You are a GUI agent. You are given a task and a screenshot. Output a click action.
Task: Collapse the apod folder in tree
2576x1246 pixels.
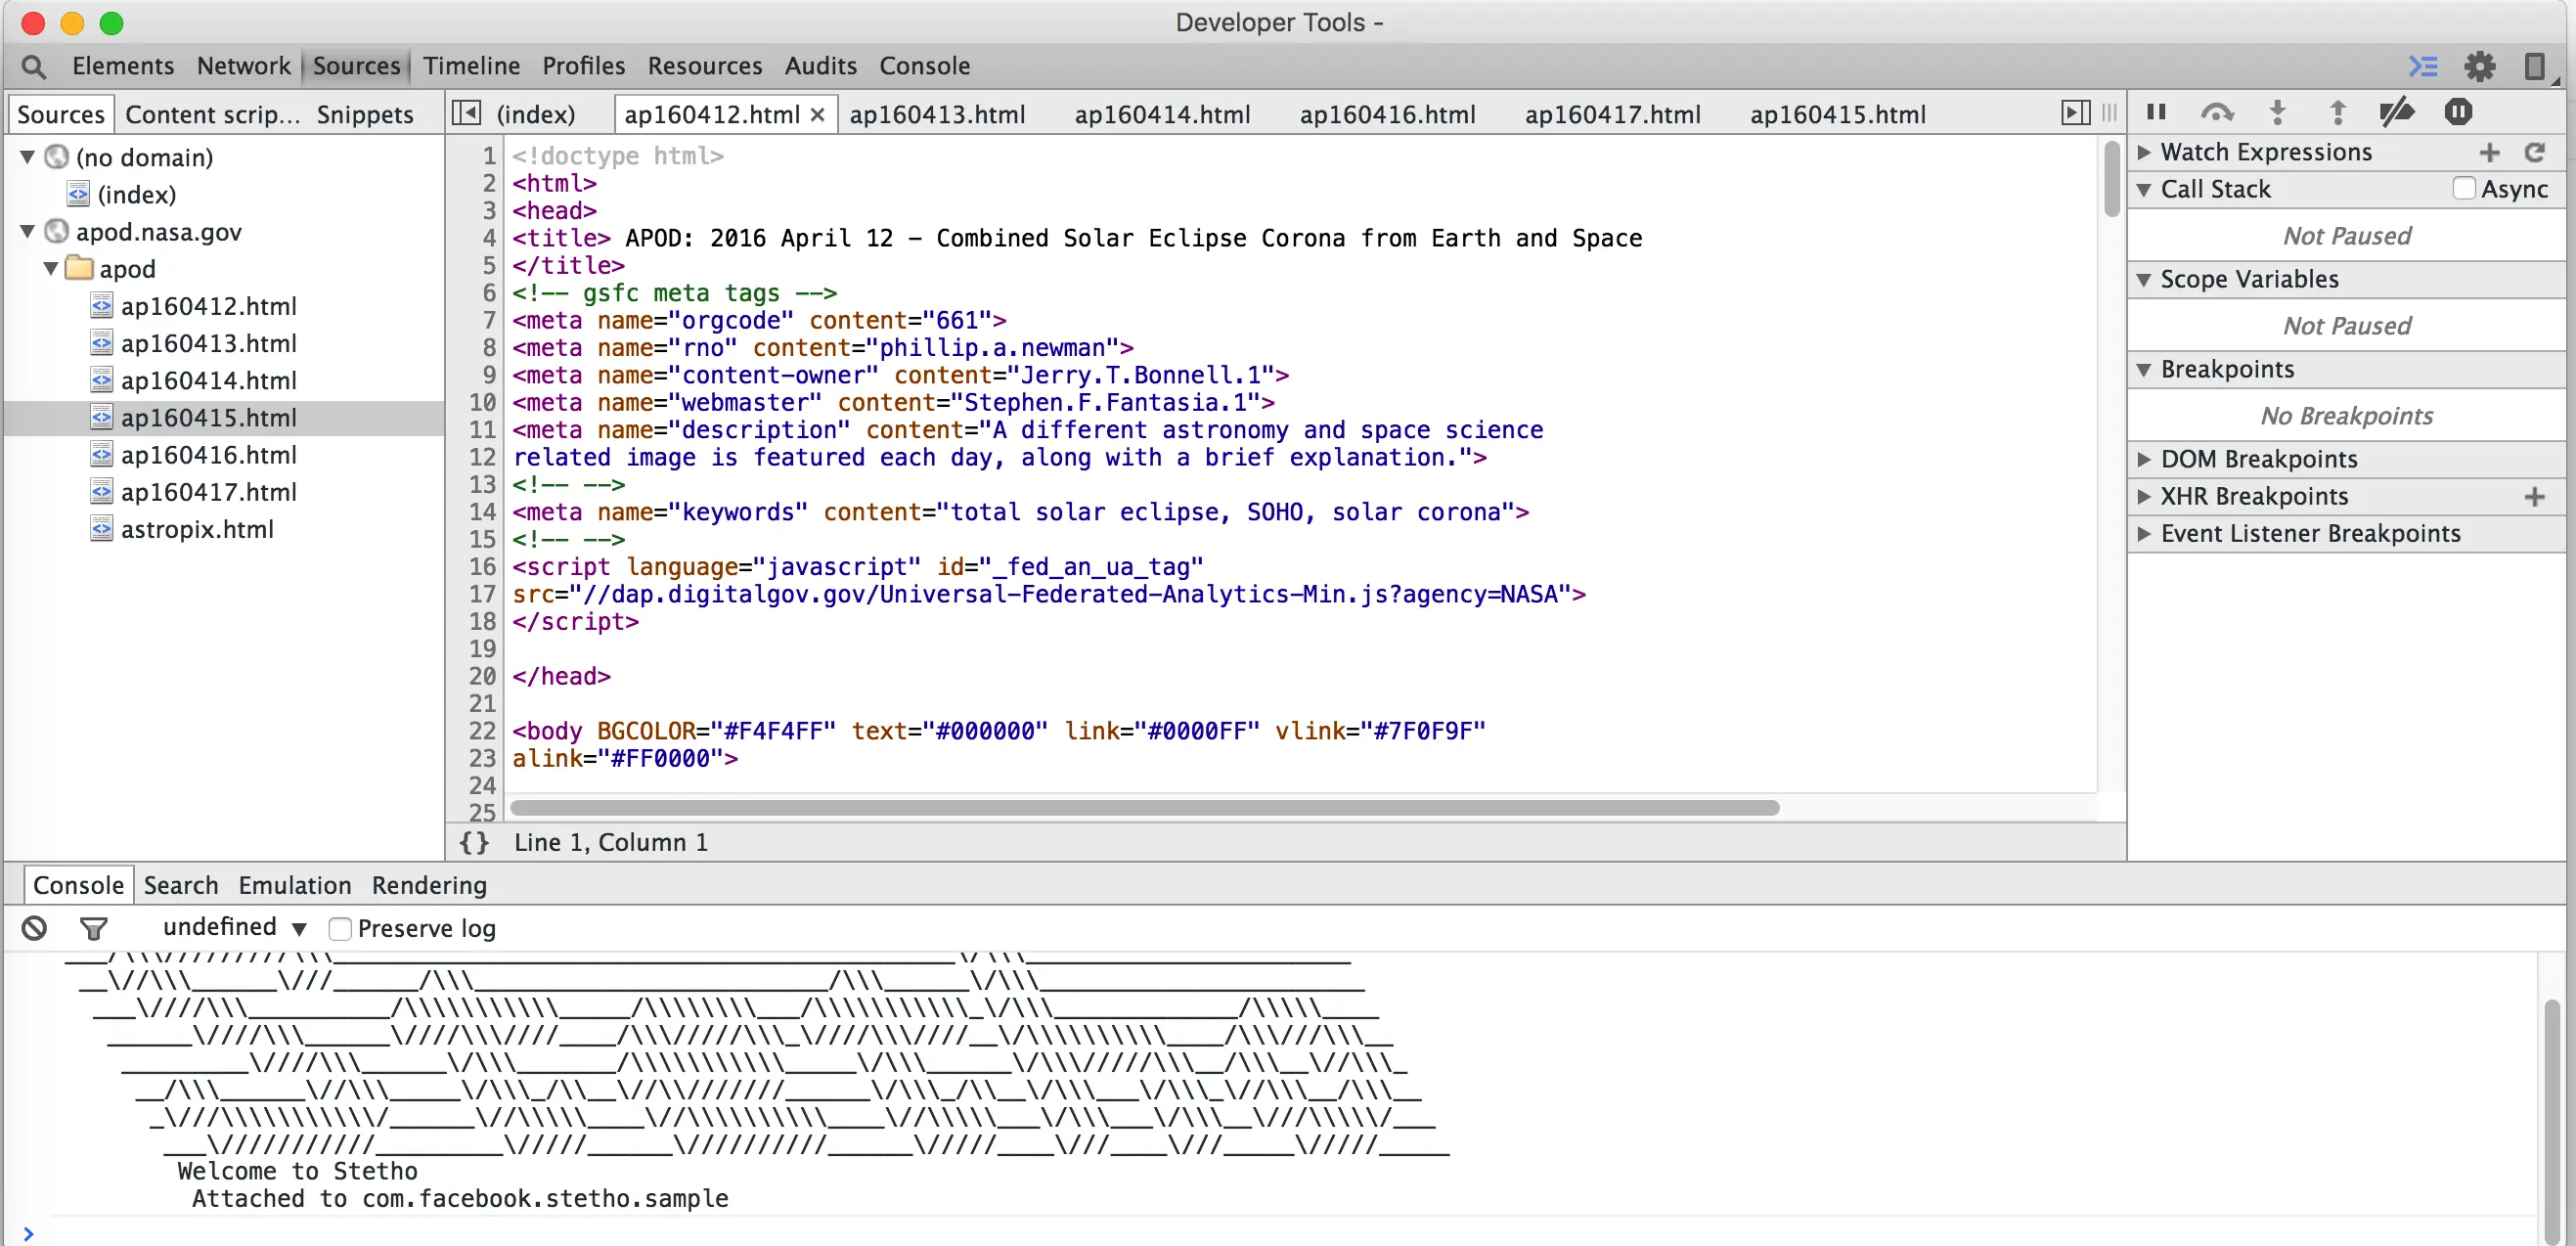coord(51,269)
